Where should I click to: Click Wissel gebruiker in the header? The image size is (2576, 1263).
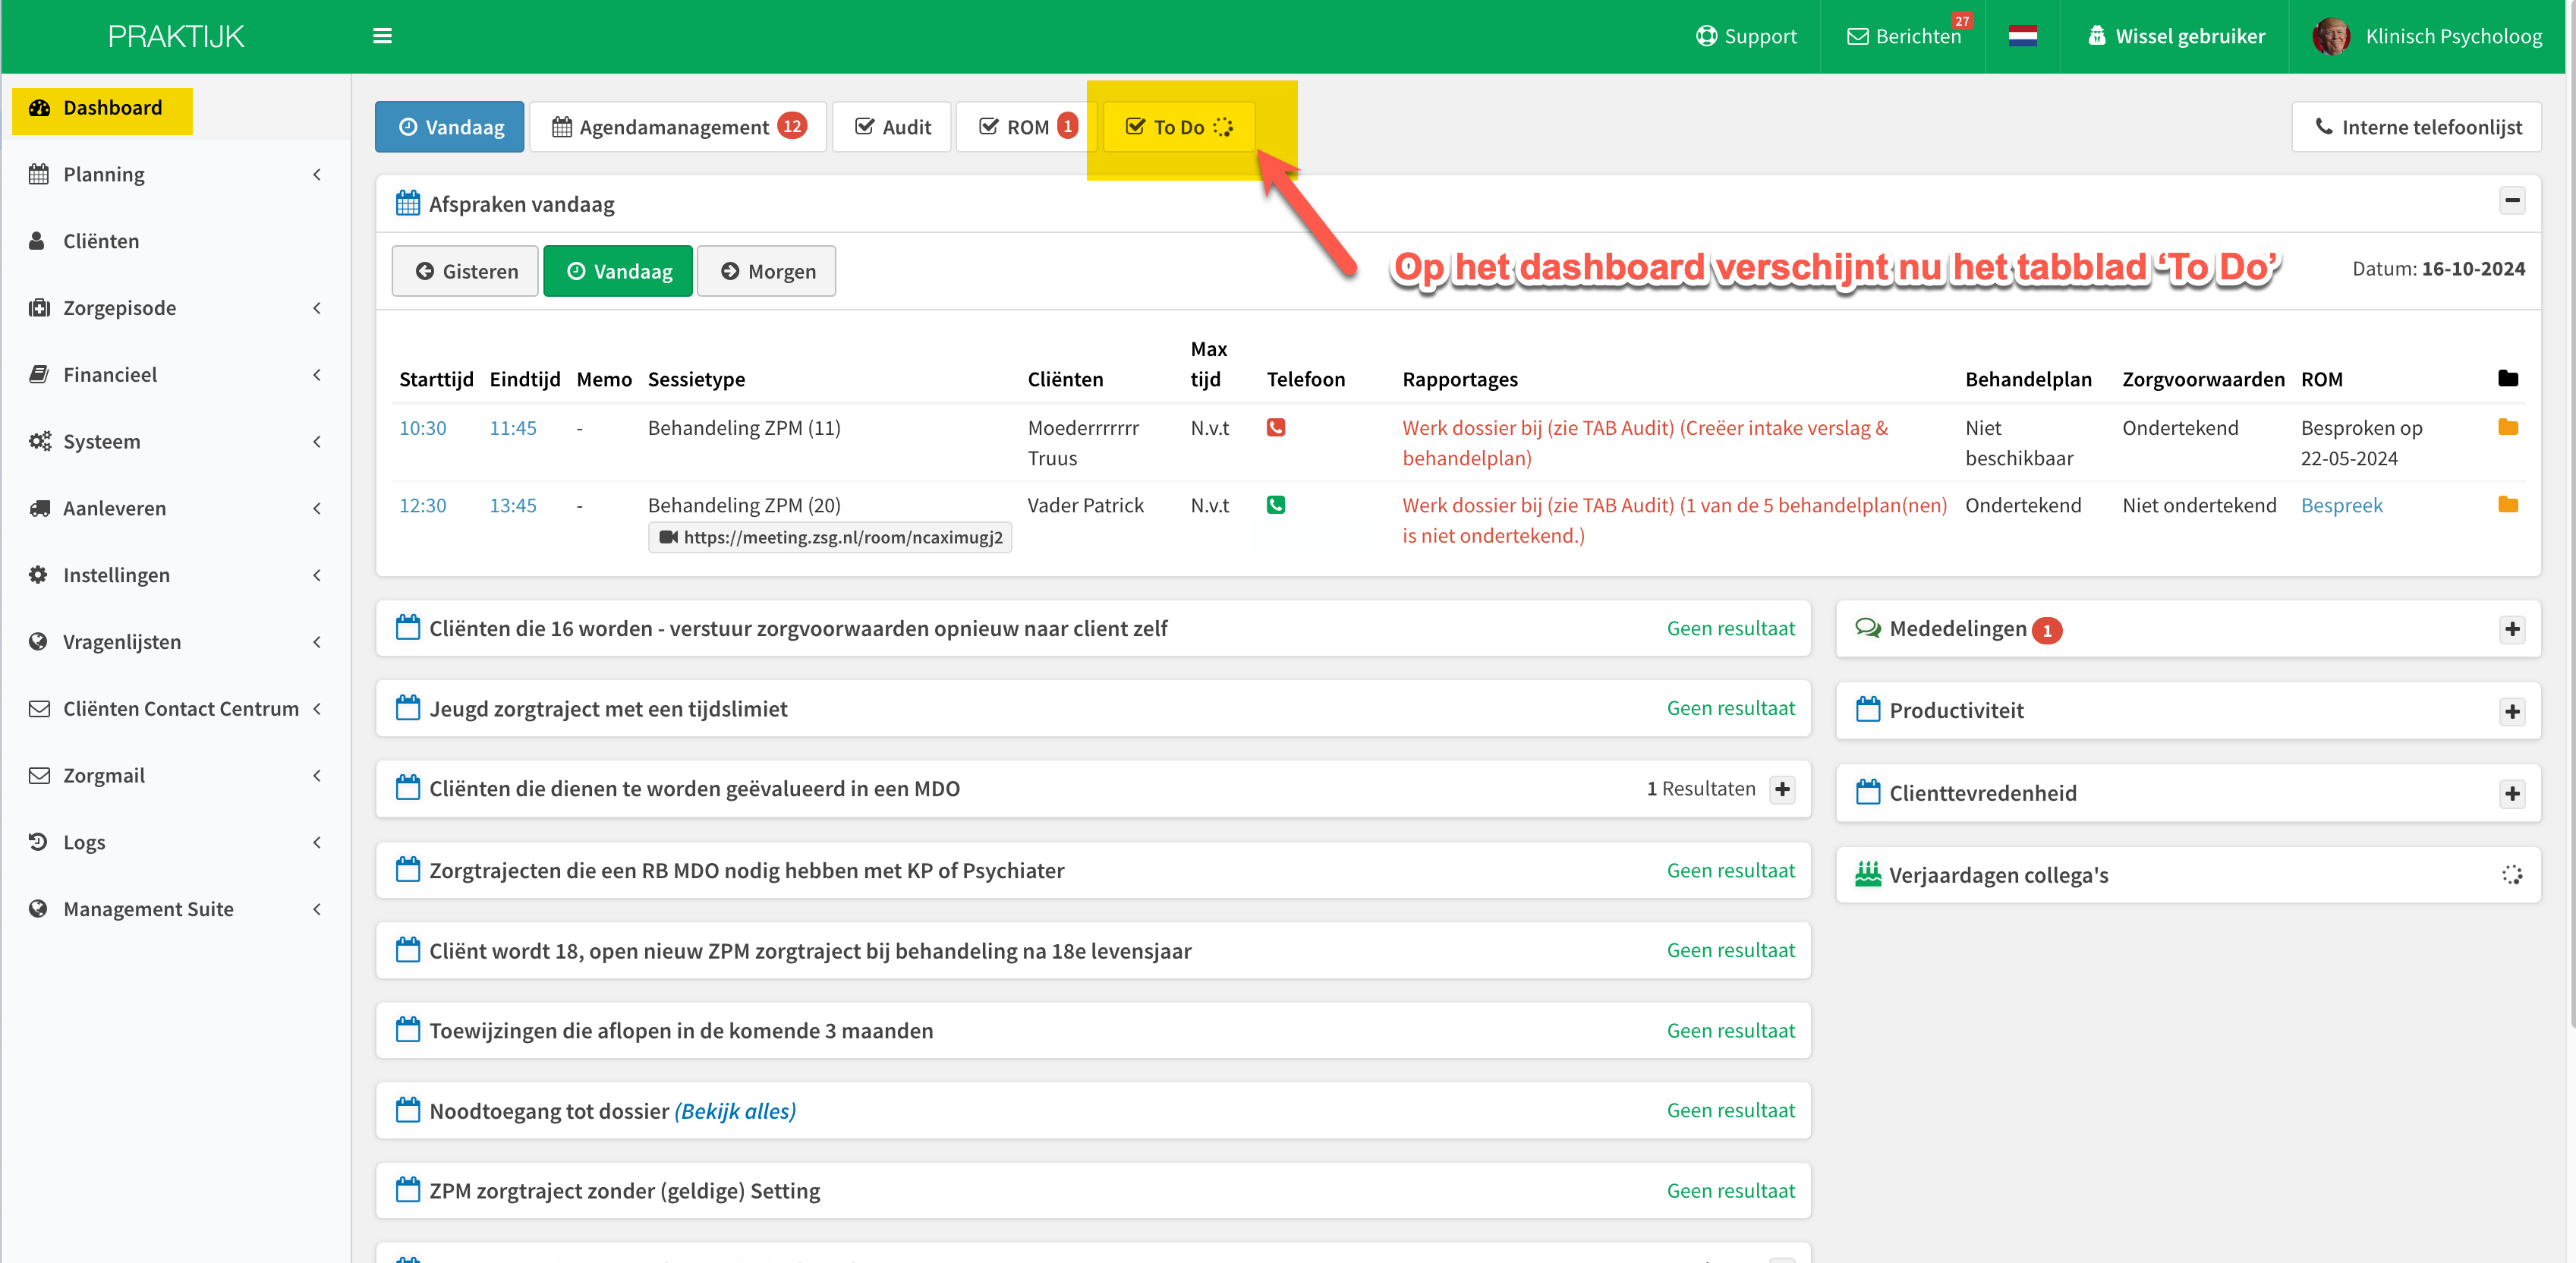[x=2176, y=37]
